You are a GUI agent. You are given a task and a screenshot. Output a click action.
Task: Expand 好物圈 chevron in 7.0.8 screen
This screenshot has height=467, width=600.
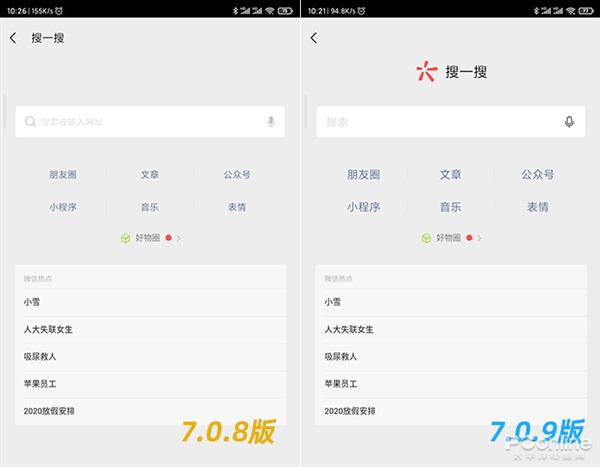[x=178, y=238]
